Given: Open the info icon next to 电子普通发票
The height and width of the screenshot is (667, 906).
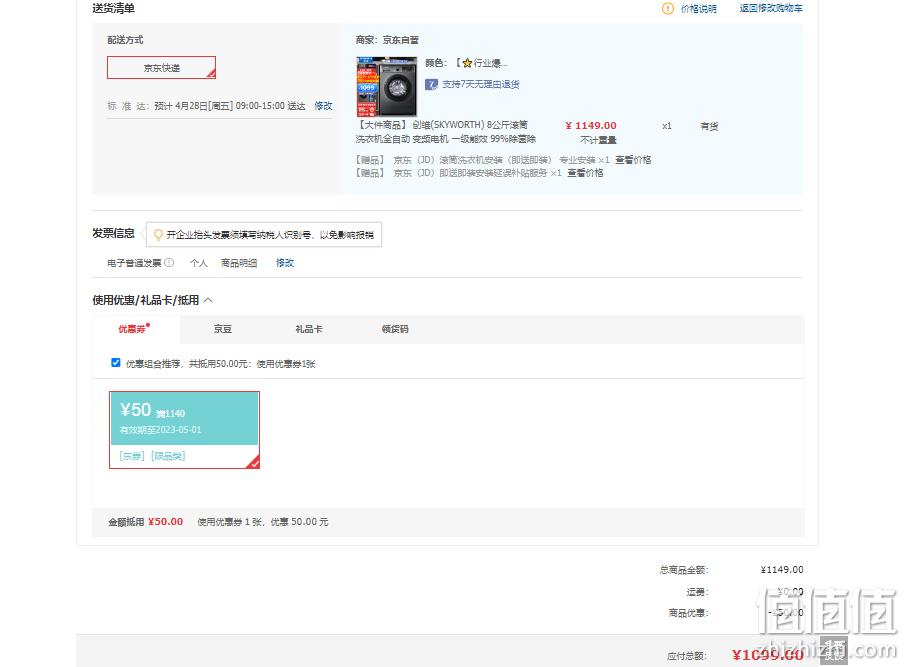Looking at the screenshot, I should 169,262.
